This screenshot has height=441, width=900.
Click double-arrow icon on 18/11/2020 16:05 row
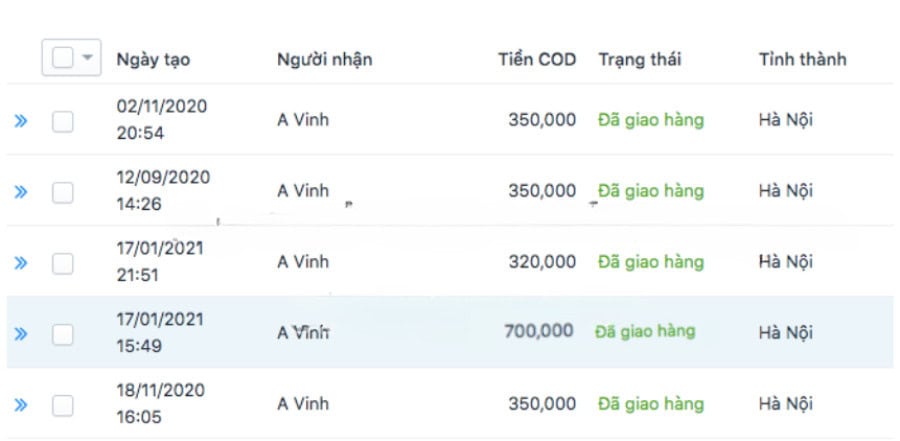[21, 405]
